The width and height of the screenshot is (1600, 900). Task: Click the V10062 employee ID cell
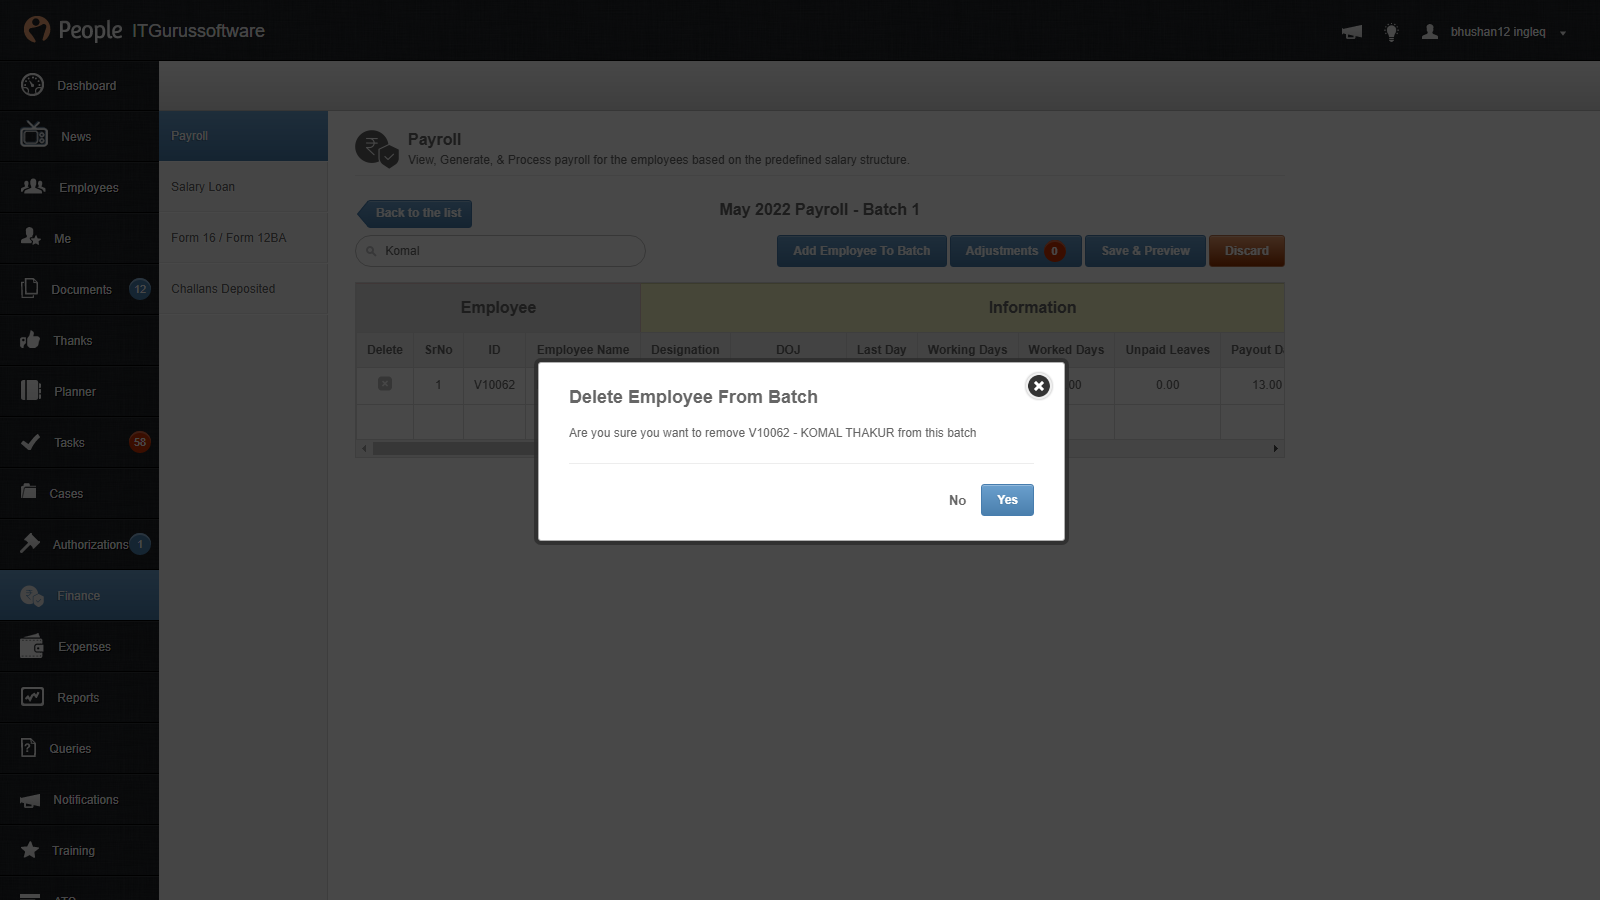pyautogui.click(x=494, y=385)
